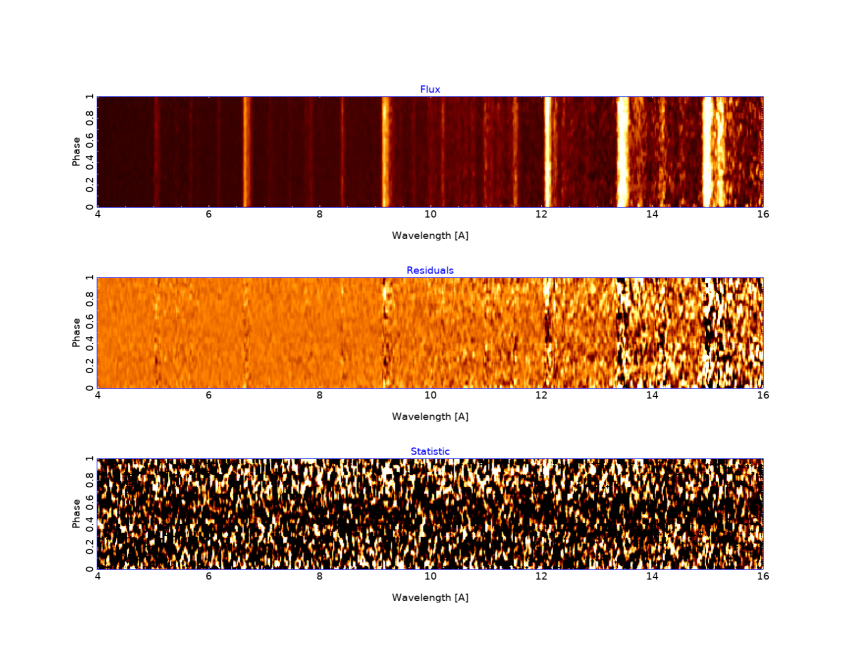Click the "Residuals" plot title
This screenshot has height=664, width=860.
point(430,270)
